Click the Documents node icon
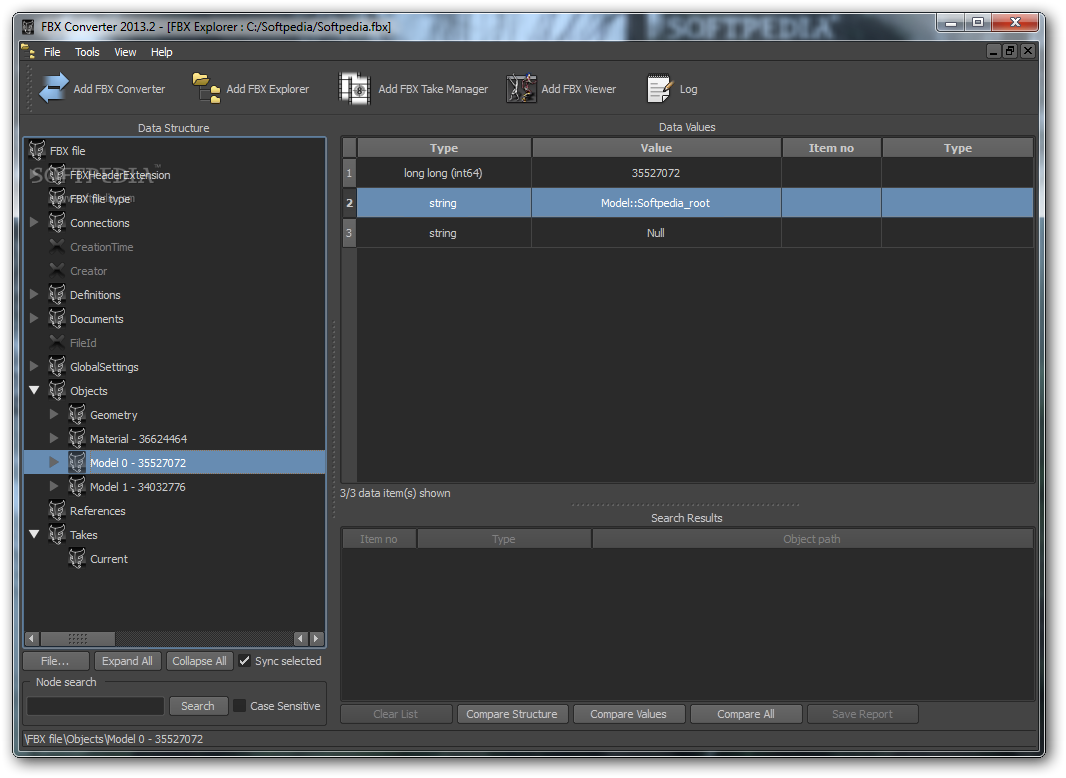Screen dimensions: 1066x778 tap(57, 318)
